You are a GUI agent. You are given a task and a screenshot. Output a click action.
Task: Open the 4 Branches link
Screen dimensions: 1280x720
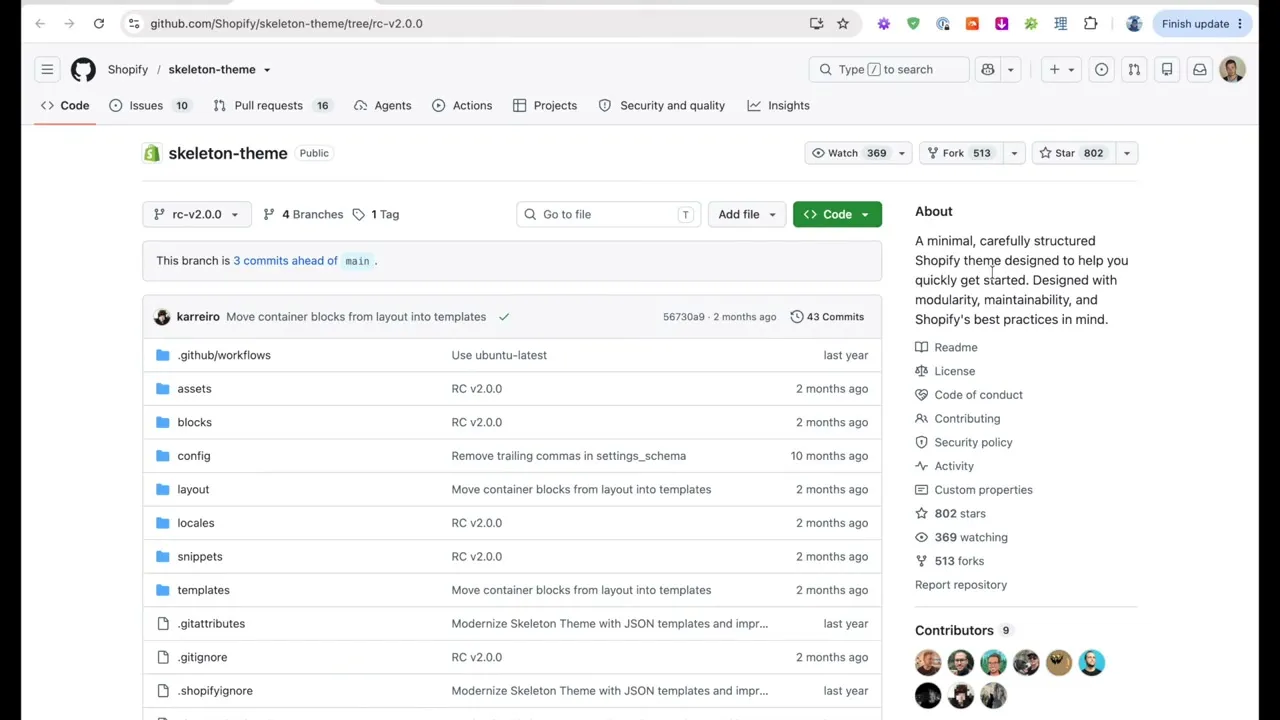pyautogui.click(x=303, y=214)
